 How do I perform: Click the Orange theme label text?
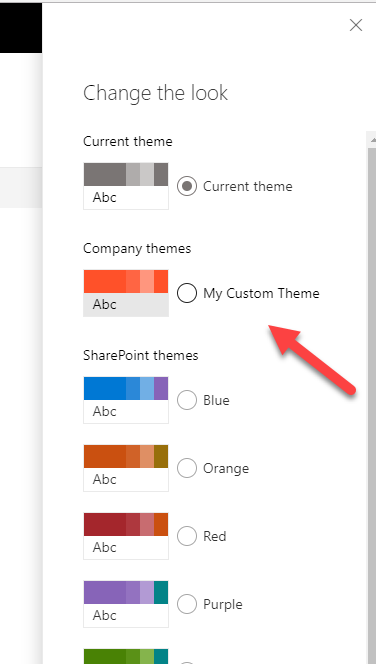pyautogui.click(x=226, y=468)
